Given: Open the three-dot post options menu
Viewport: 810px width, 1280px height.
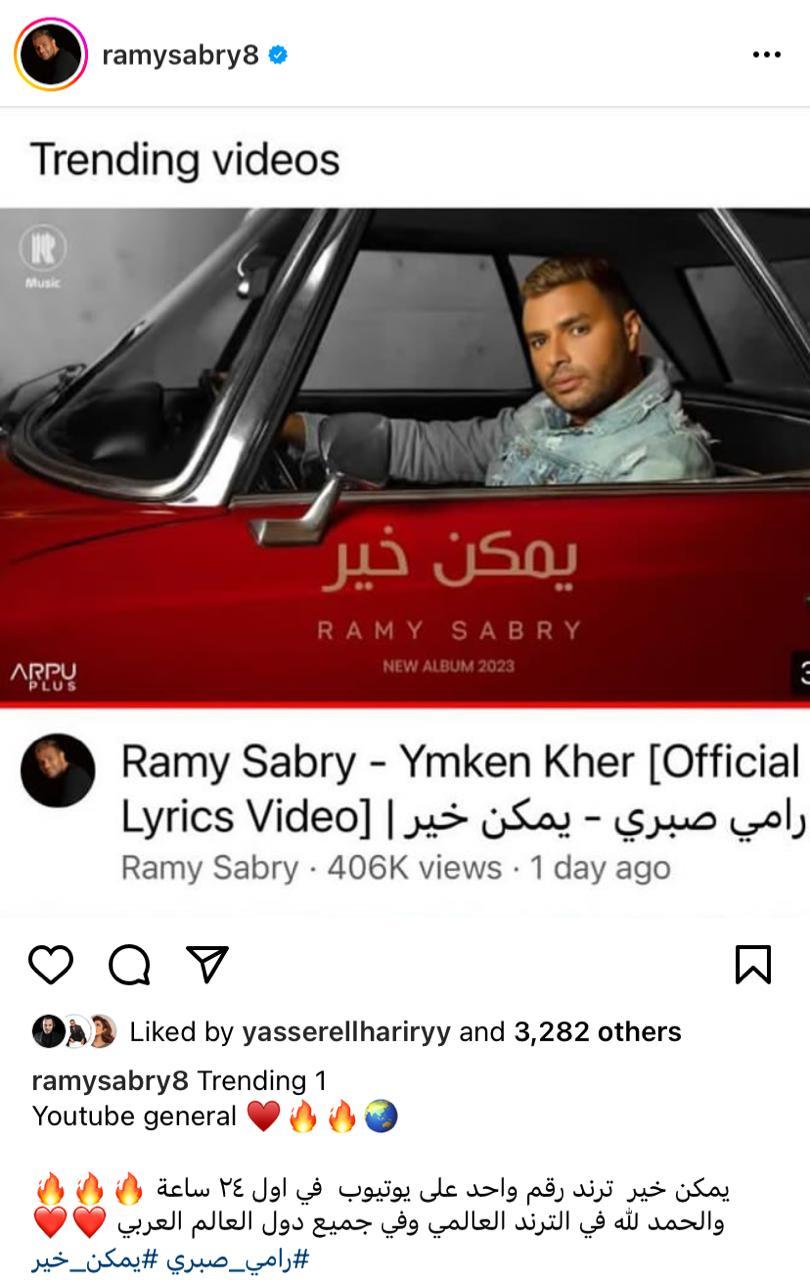Looking at the screenshot, I should (x=766, y=55).
